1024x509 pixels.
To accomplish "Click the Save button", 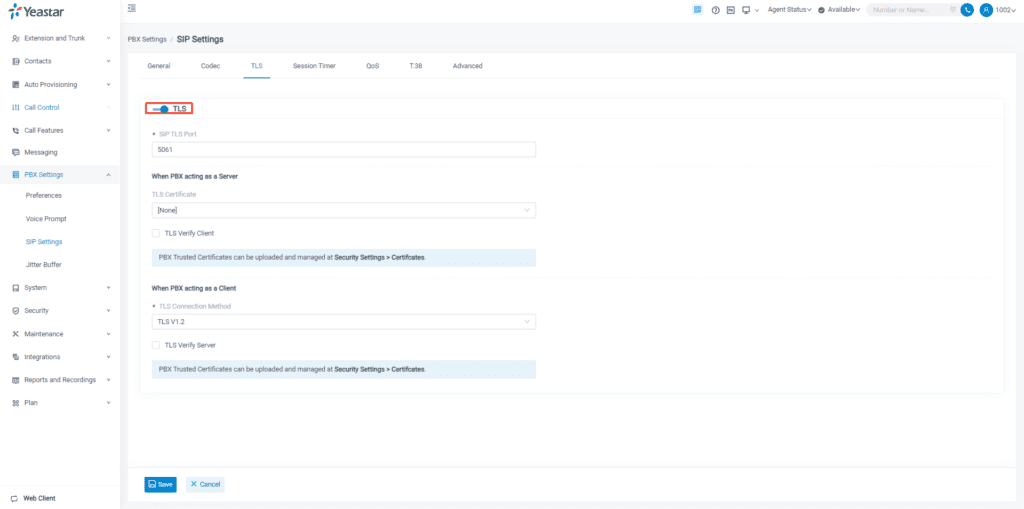I will [x=160, y=484].
